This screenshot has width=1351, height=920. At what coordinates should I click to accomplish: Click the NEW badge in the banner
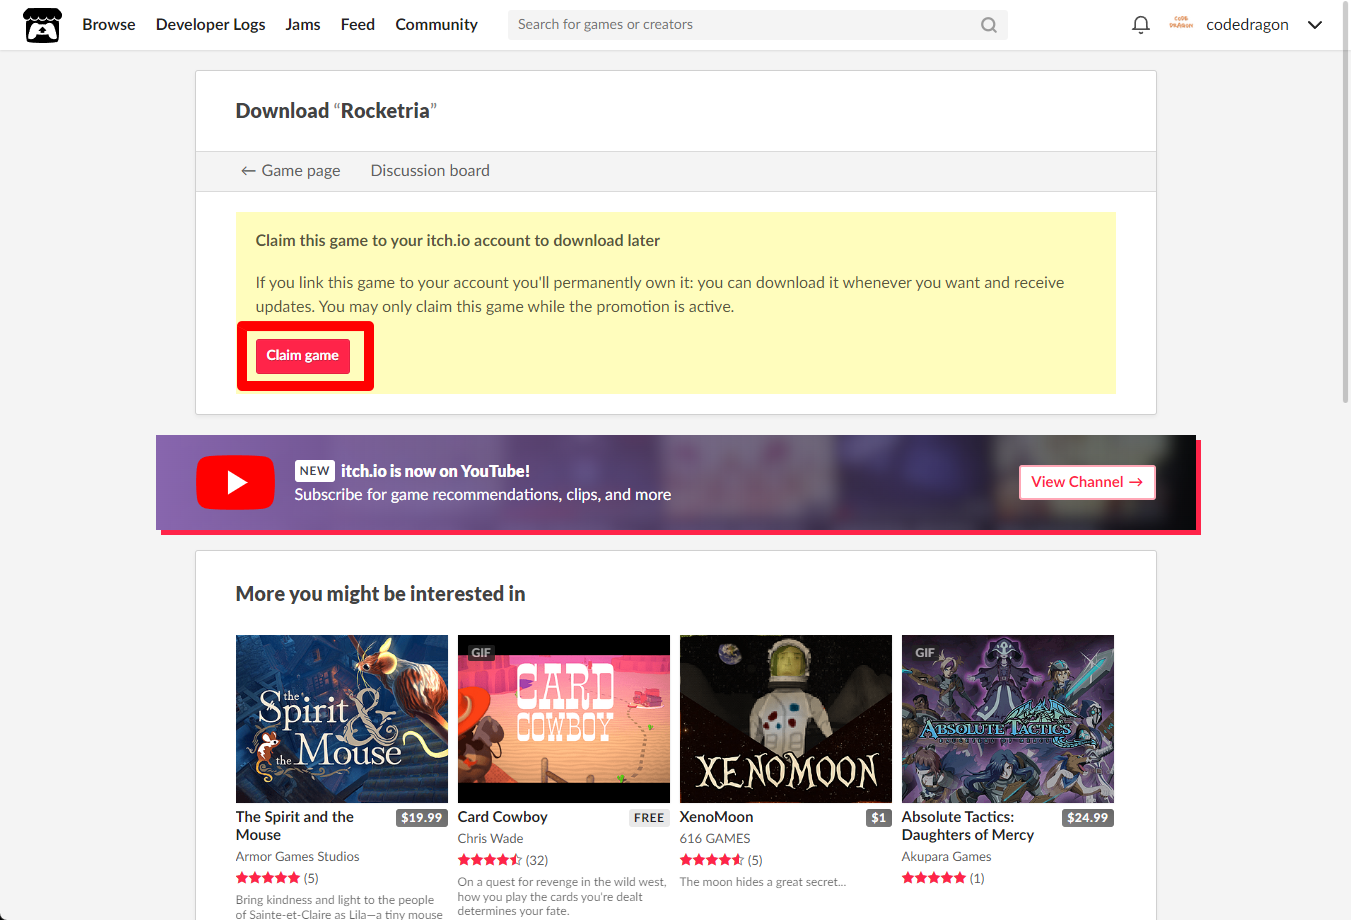click(314, 471)
